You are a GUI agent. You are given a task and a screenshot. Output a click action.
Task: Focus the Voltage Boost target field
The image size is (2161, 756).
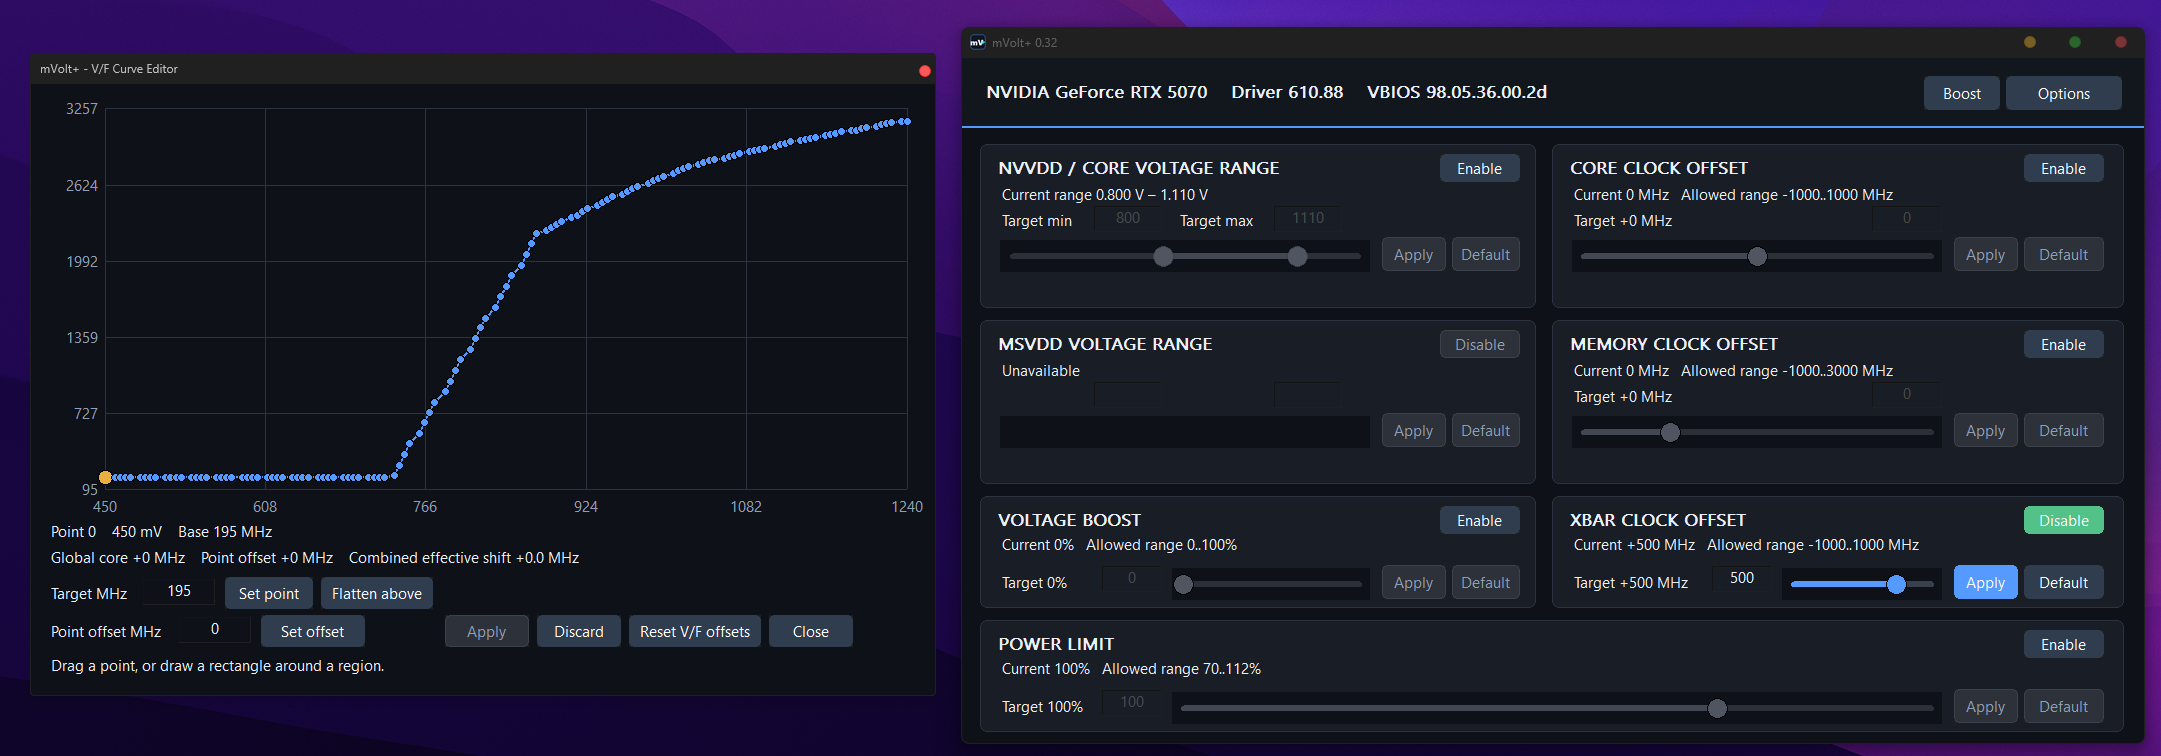1132,578
